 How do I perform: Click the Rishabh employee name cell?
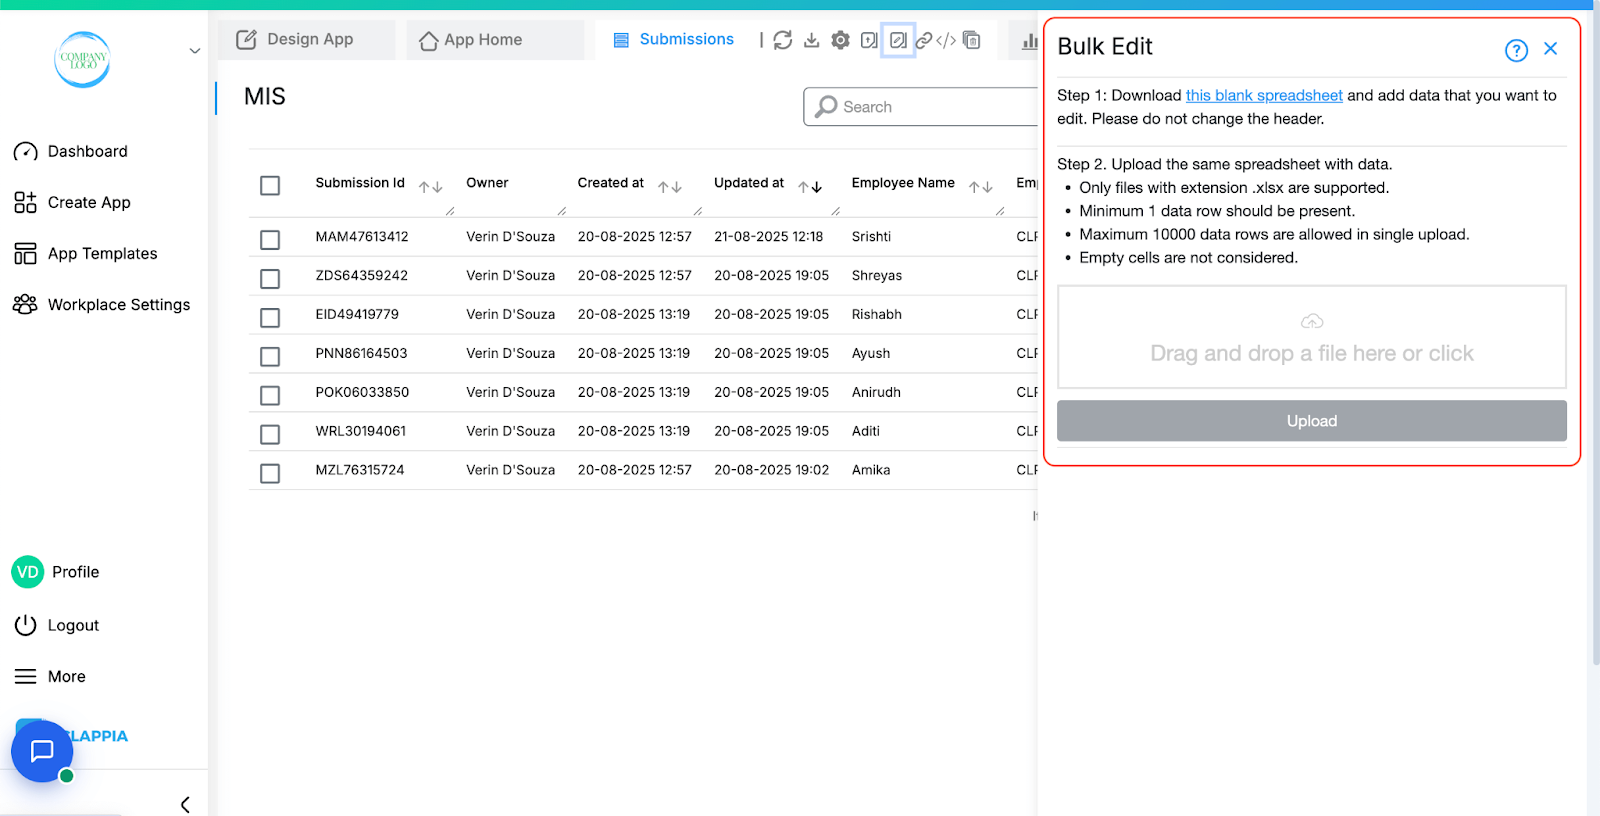[x=877, y=315]
